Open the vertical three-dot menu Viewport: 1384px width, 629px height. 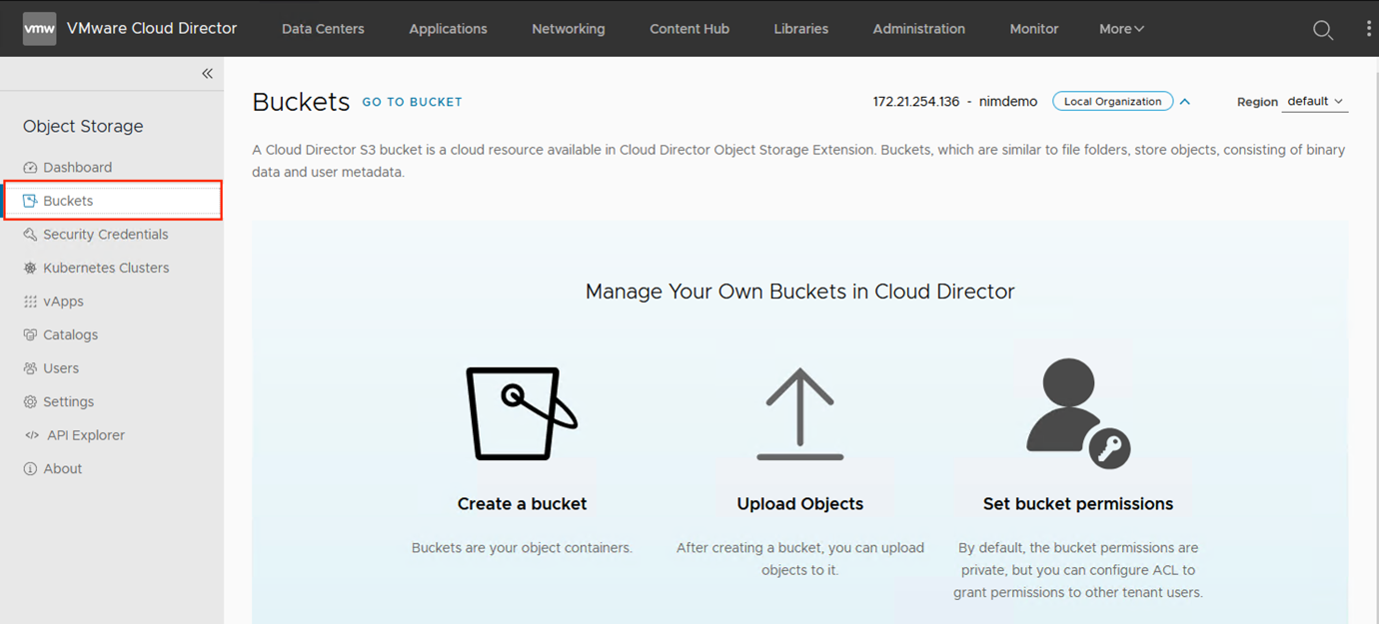tap(1369, 29)
